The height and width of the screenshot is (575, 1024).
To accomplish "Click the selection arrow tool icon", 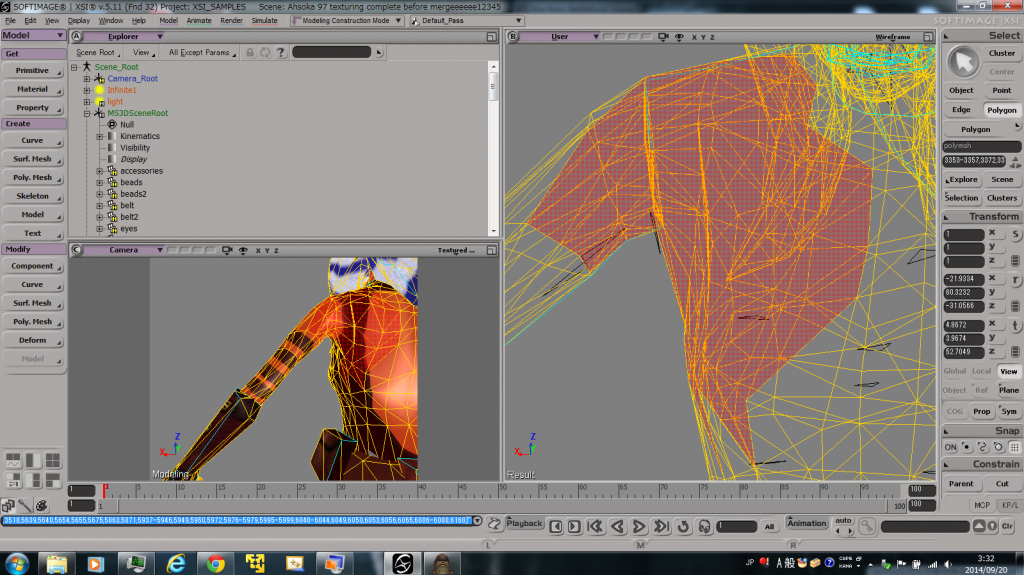I will (963, 63).
